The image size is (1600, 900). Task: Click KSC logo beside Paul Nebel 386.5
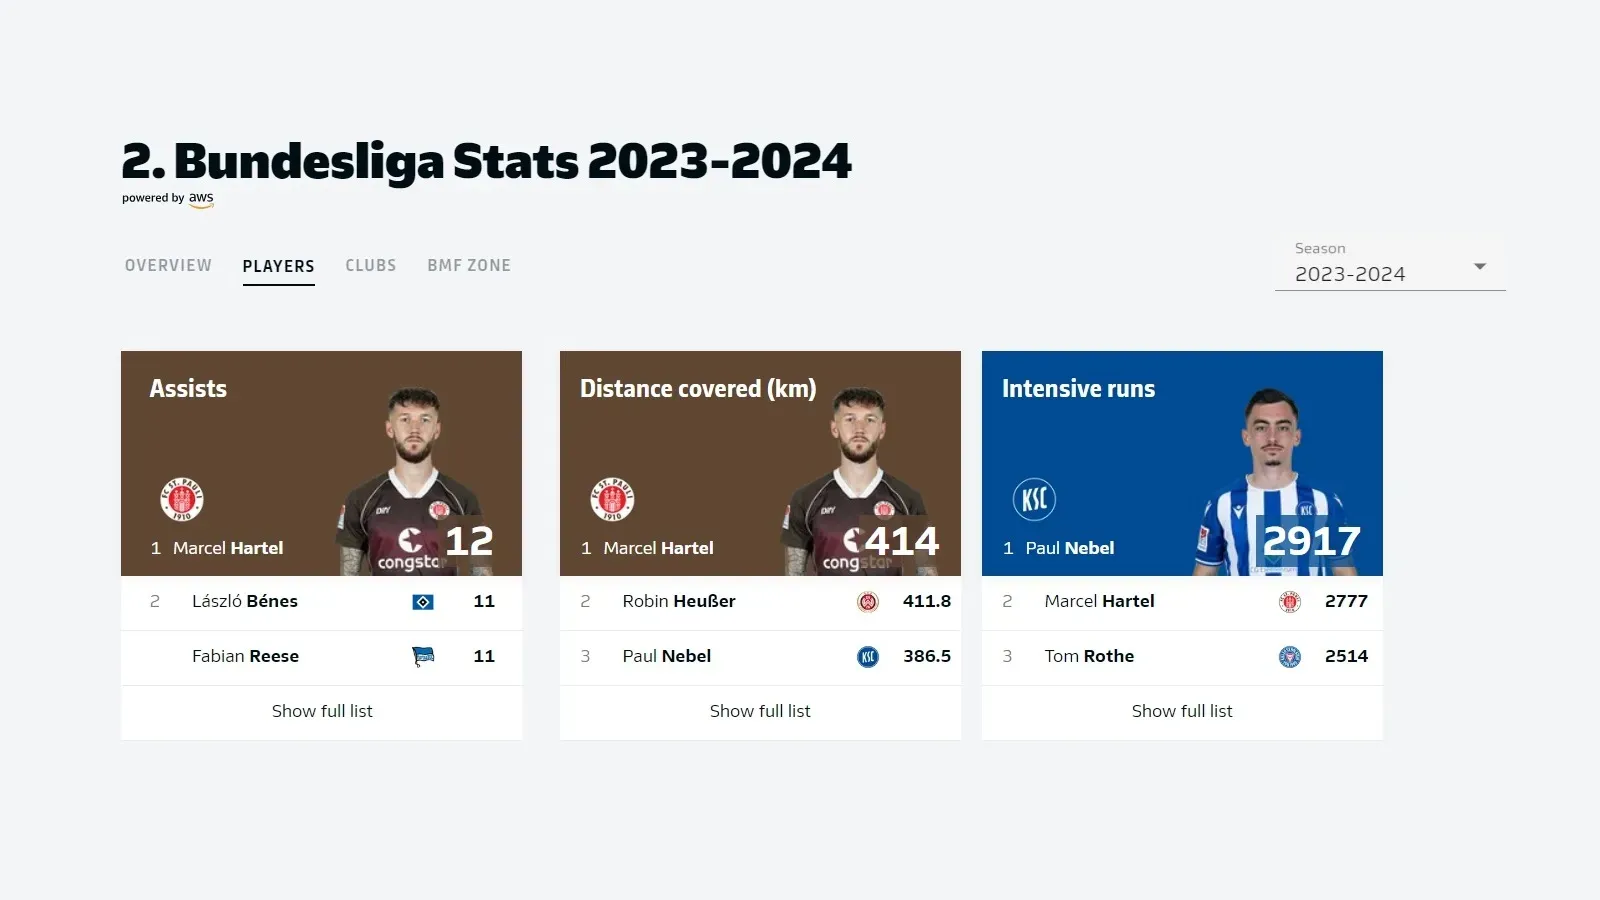coord(868,657)
